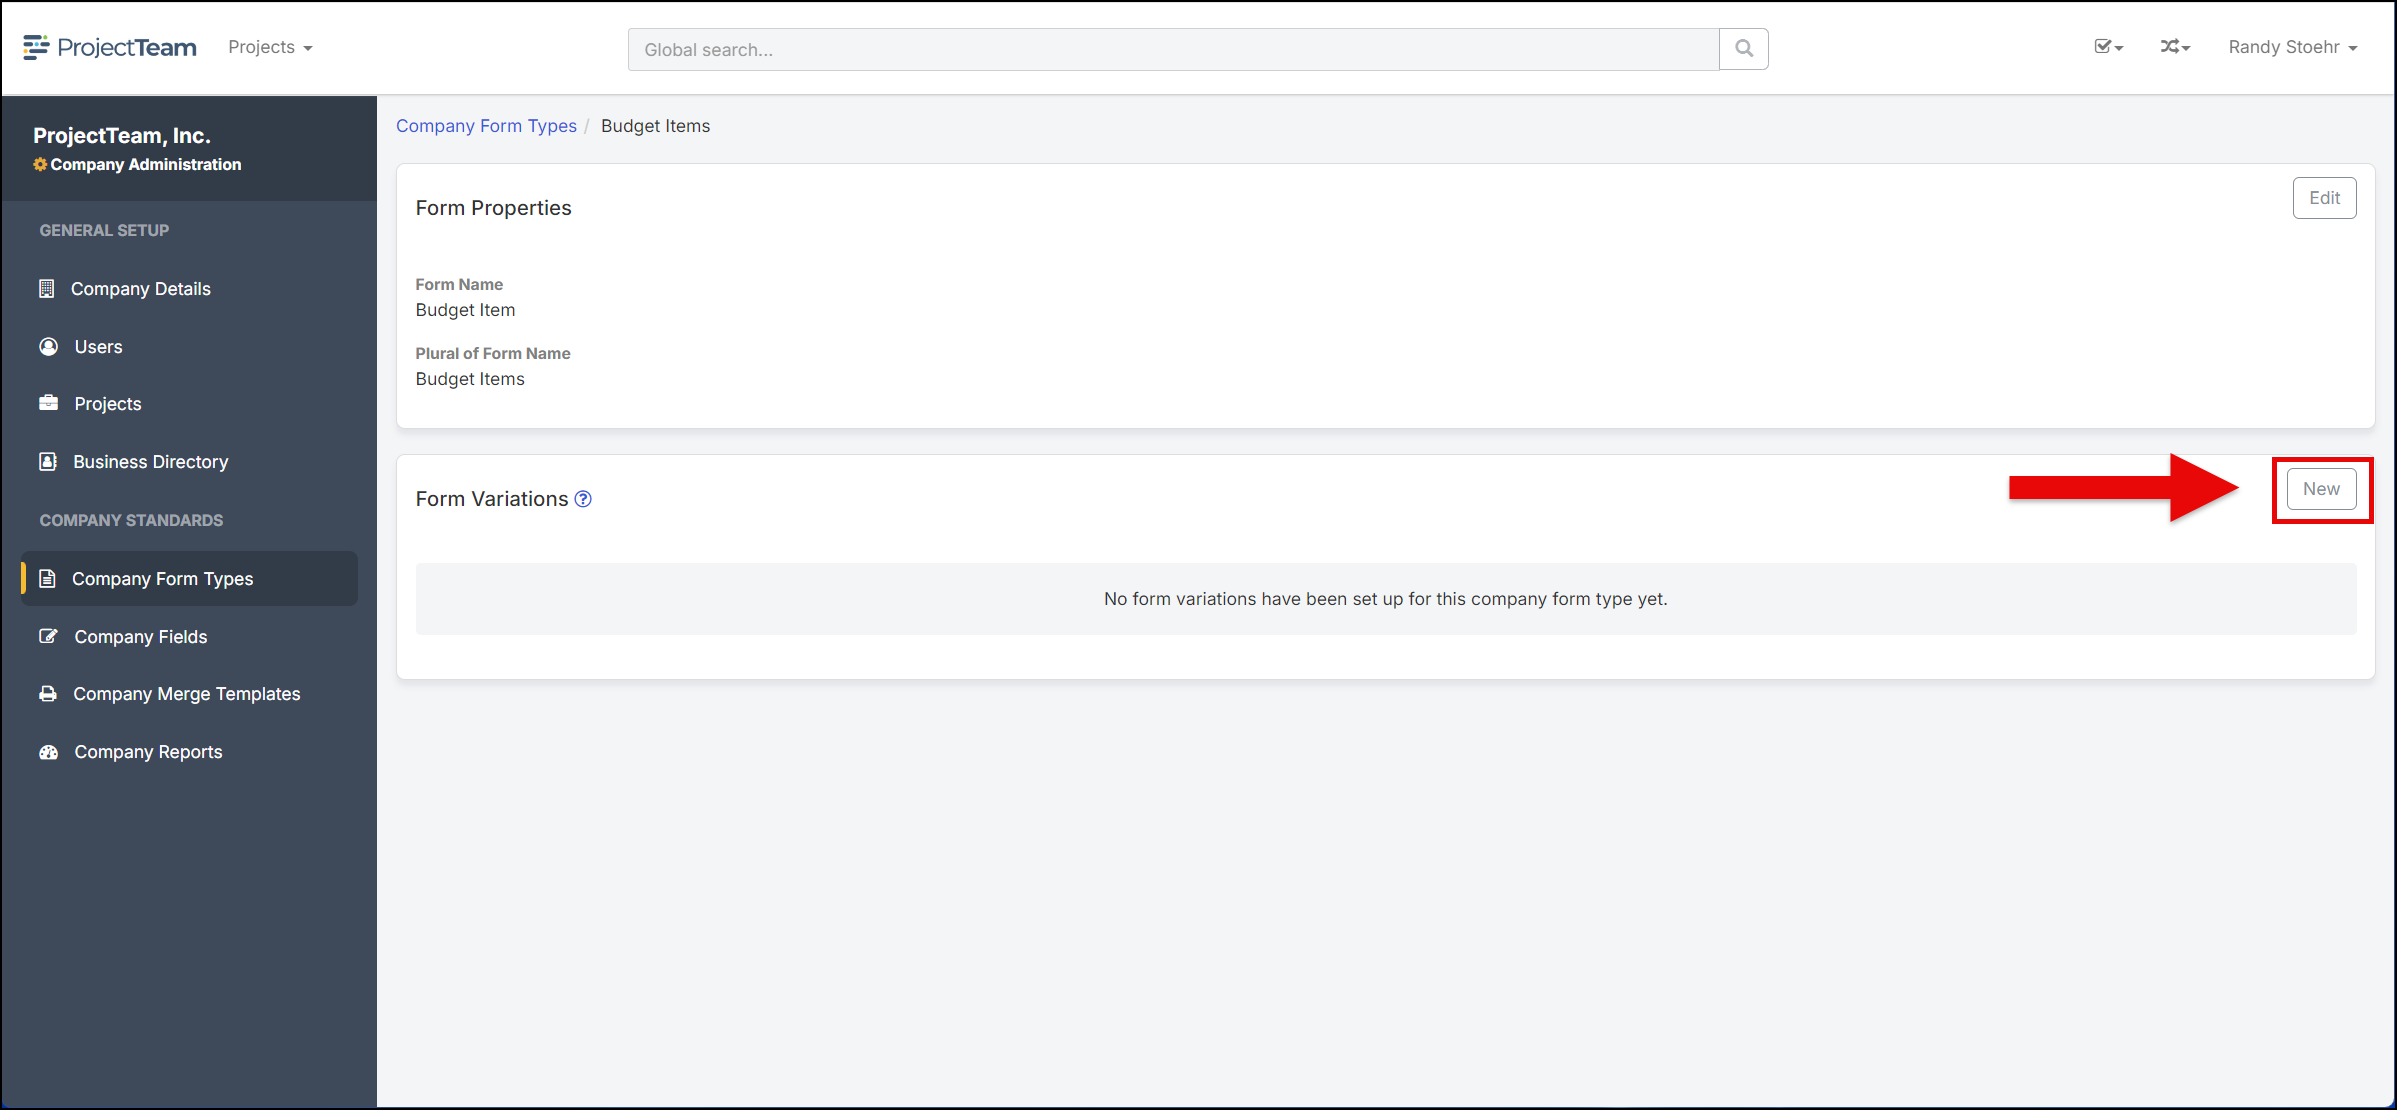Click the Company Form Types breadcrumb link
Viewport: 2397px width, 1110px height.
click(x=486, y=126)
